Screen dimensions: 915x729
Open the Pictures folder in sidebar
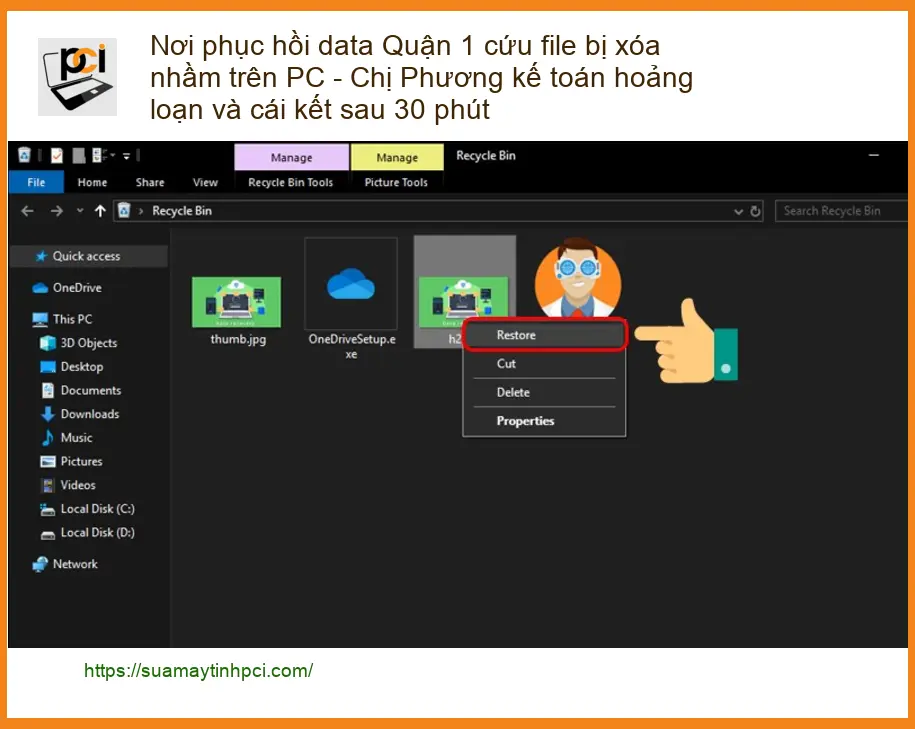(x=81, y=461)
